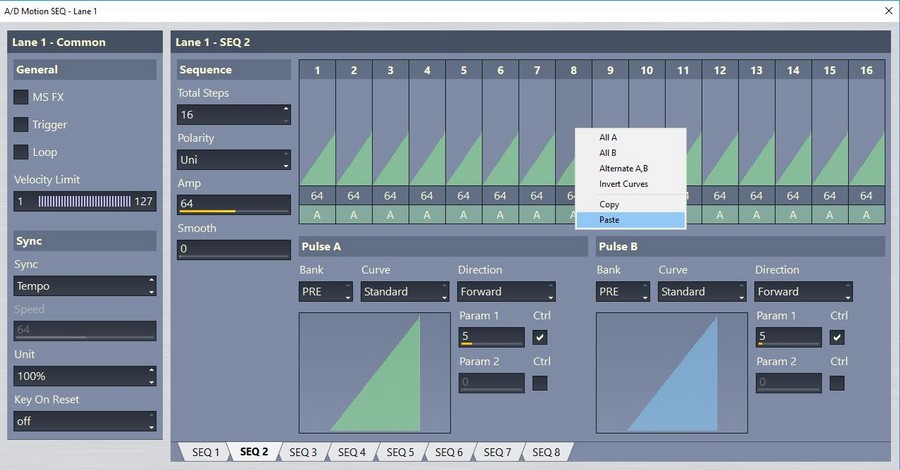
Task: Toggle the A/B pulse button under step 1
Action: tap(317, 214)
